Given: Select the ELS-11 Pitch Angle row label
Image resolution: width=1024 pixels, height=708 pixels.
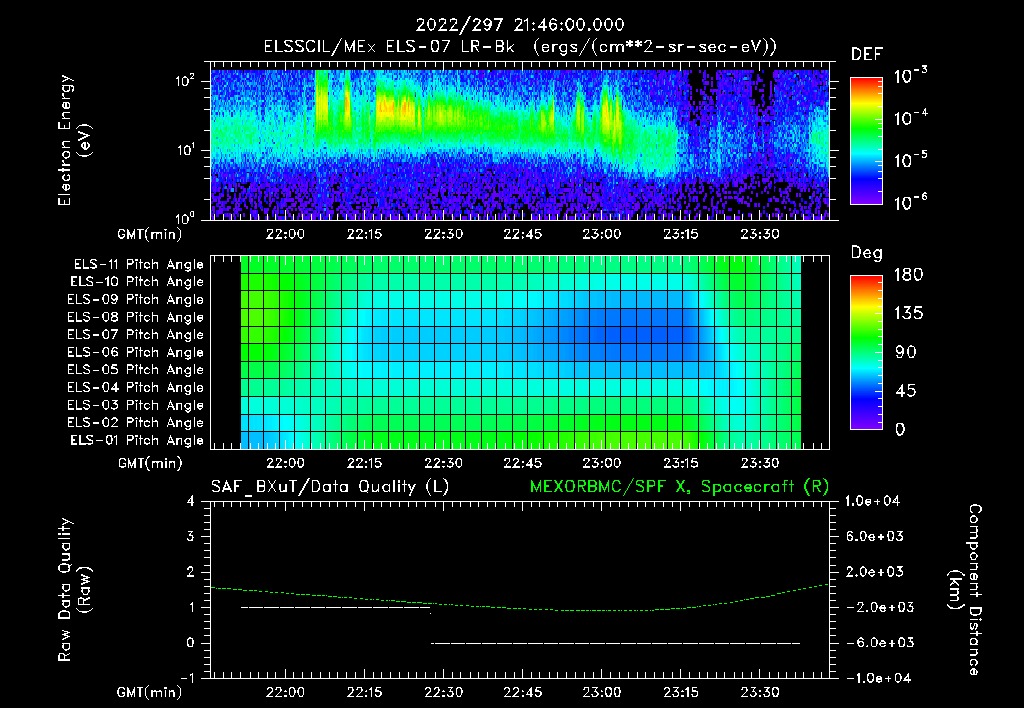Looking at the screenshot, I should coord(138,265).
